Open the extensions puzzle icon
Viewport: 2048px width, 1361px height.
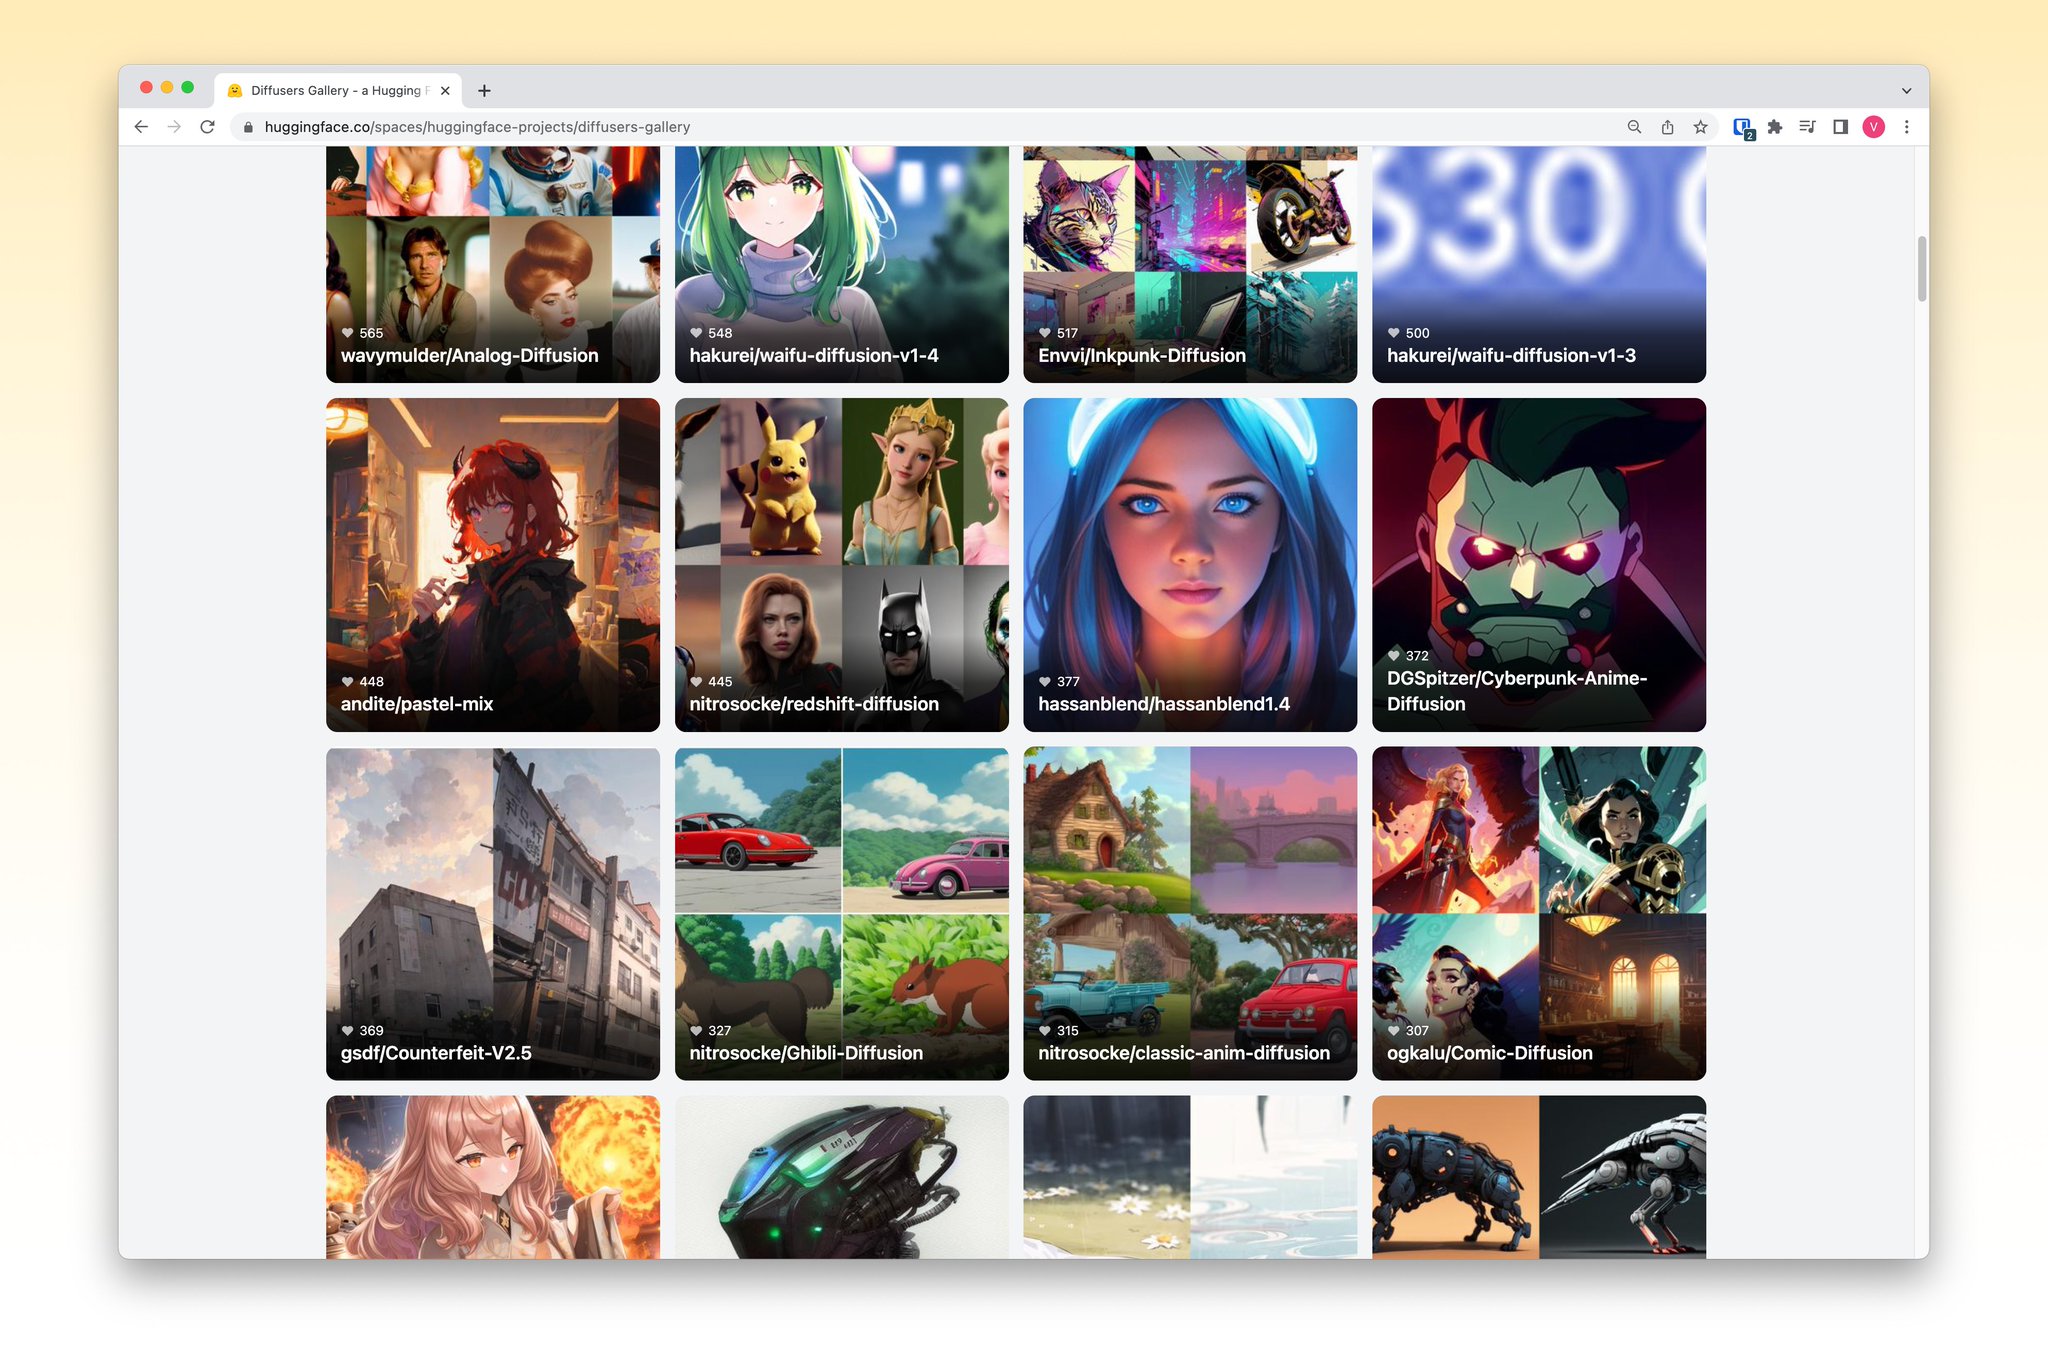click(x=1775, y=127)
